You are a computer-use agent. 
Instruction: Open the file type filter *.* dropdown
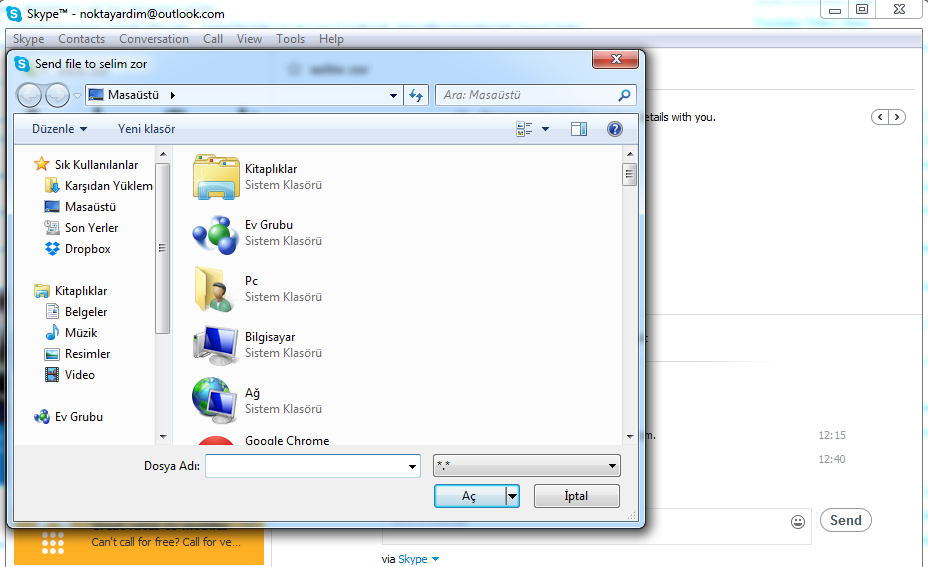[527, 466]
